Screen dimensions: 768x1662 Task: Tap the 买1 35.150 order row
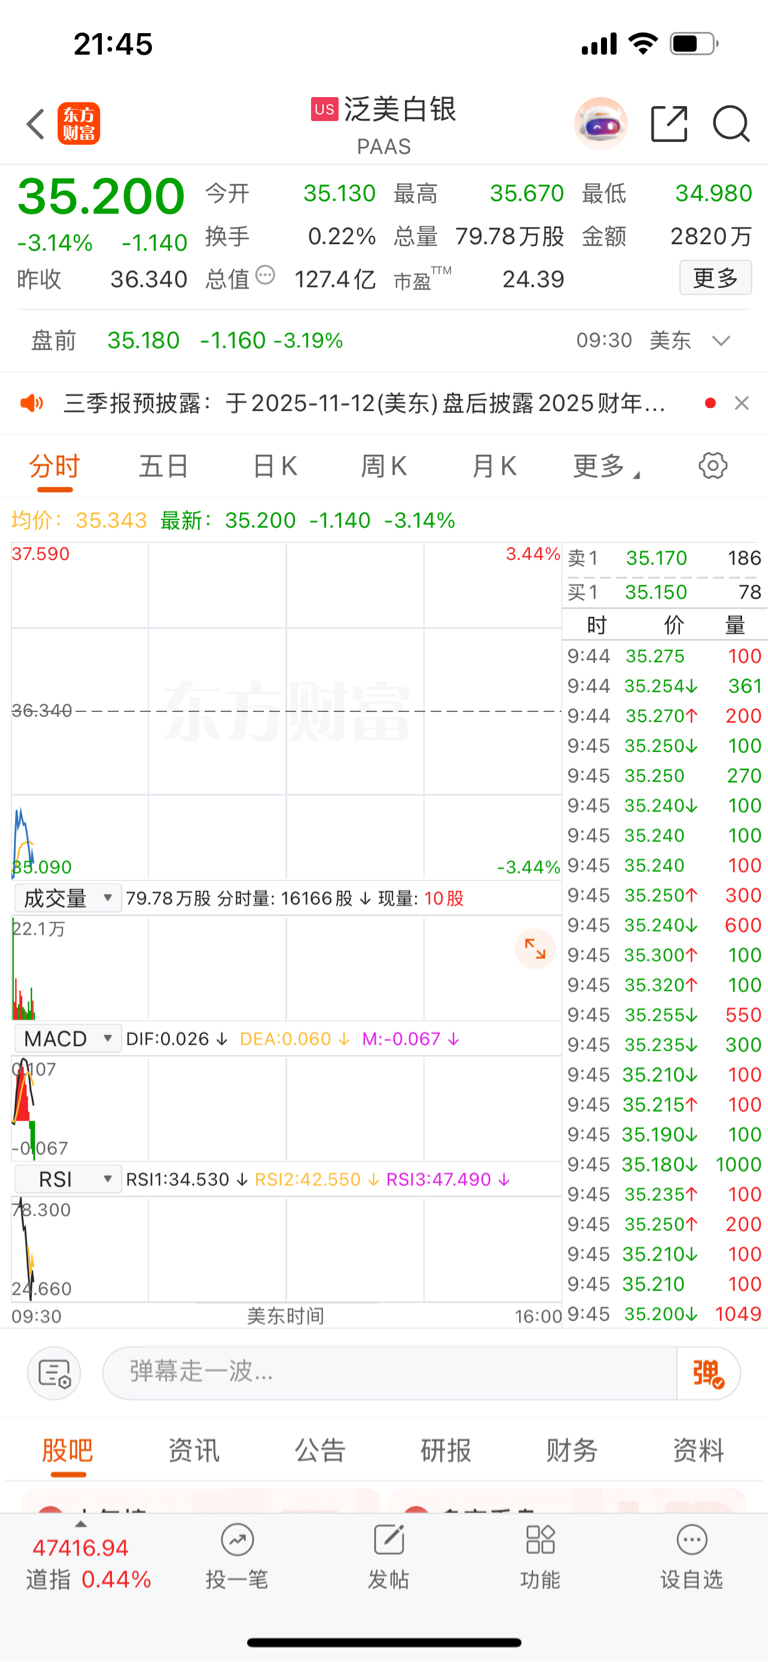point(664,592)
